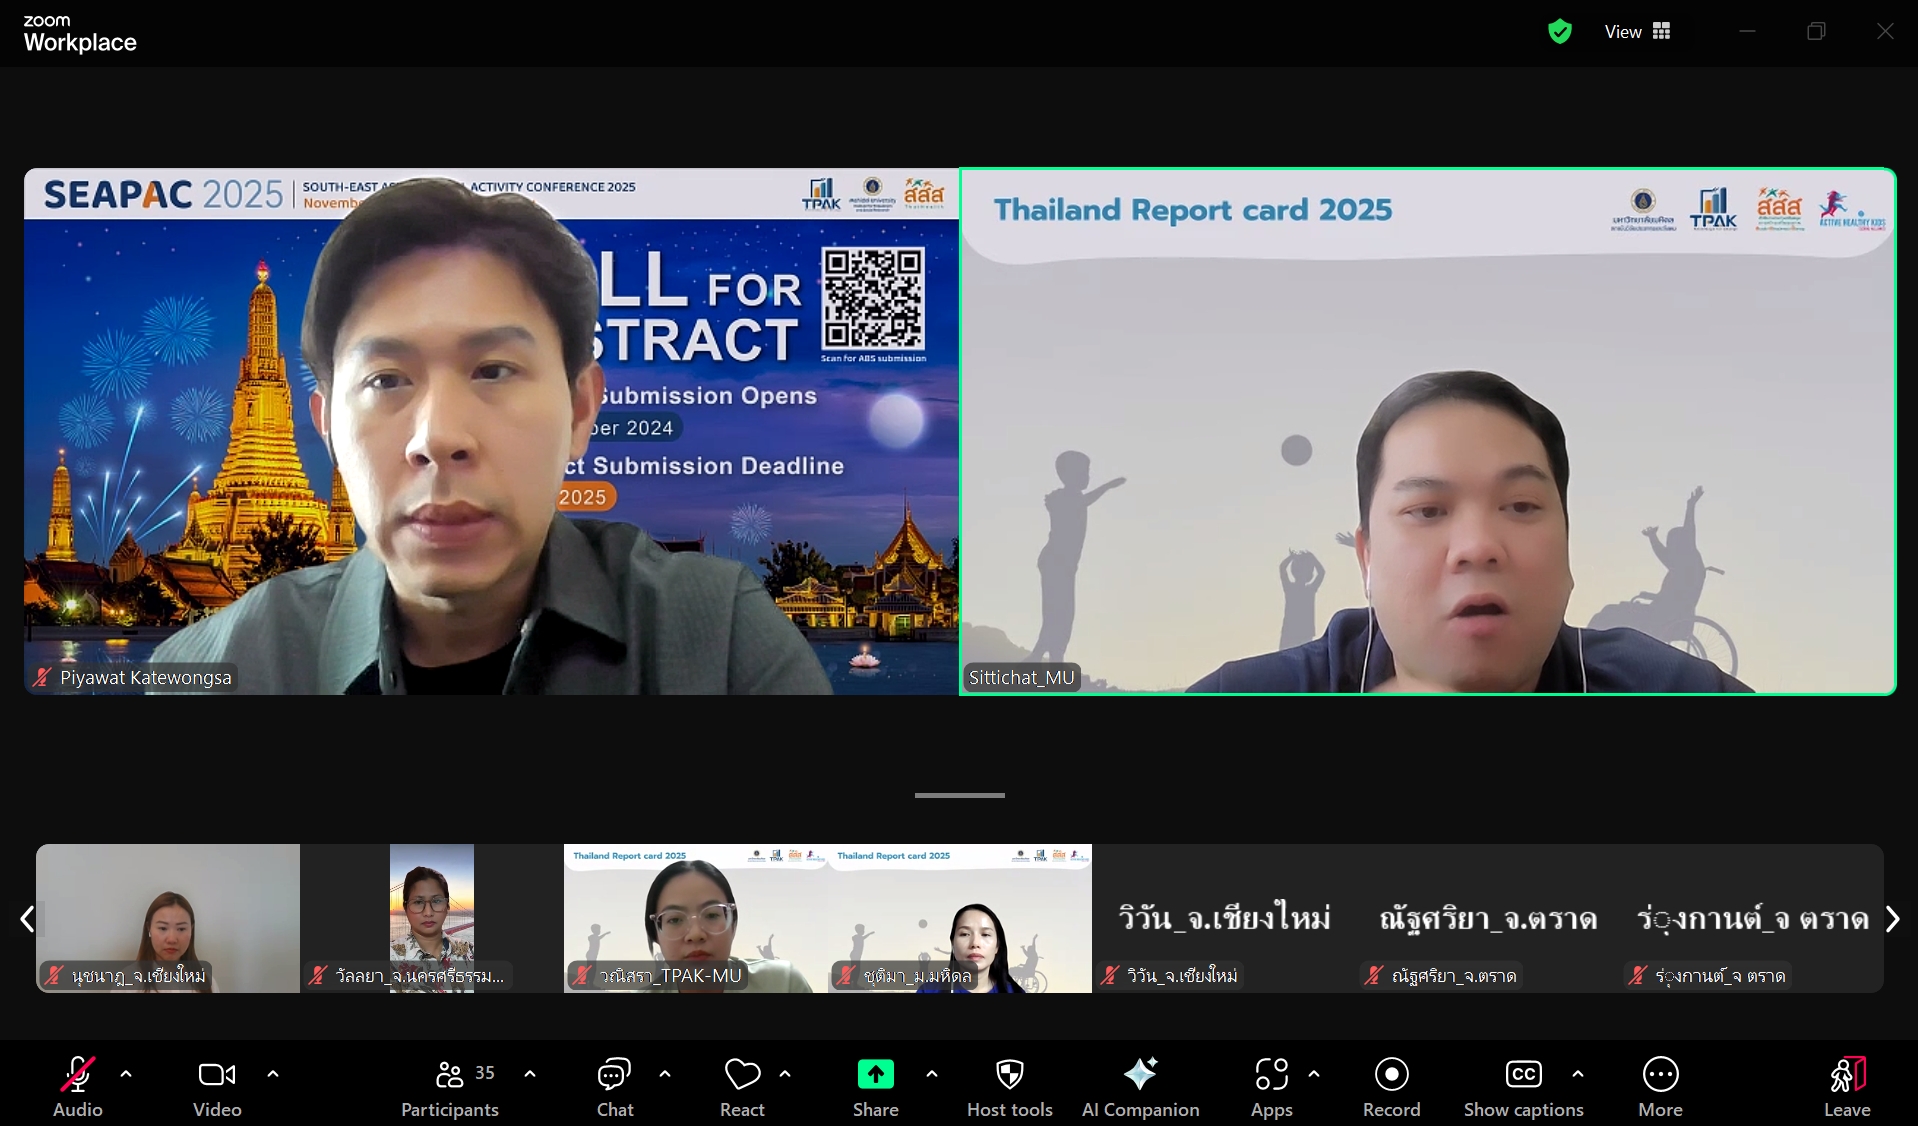Open the Participants panel

450,1085
